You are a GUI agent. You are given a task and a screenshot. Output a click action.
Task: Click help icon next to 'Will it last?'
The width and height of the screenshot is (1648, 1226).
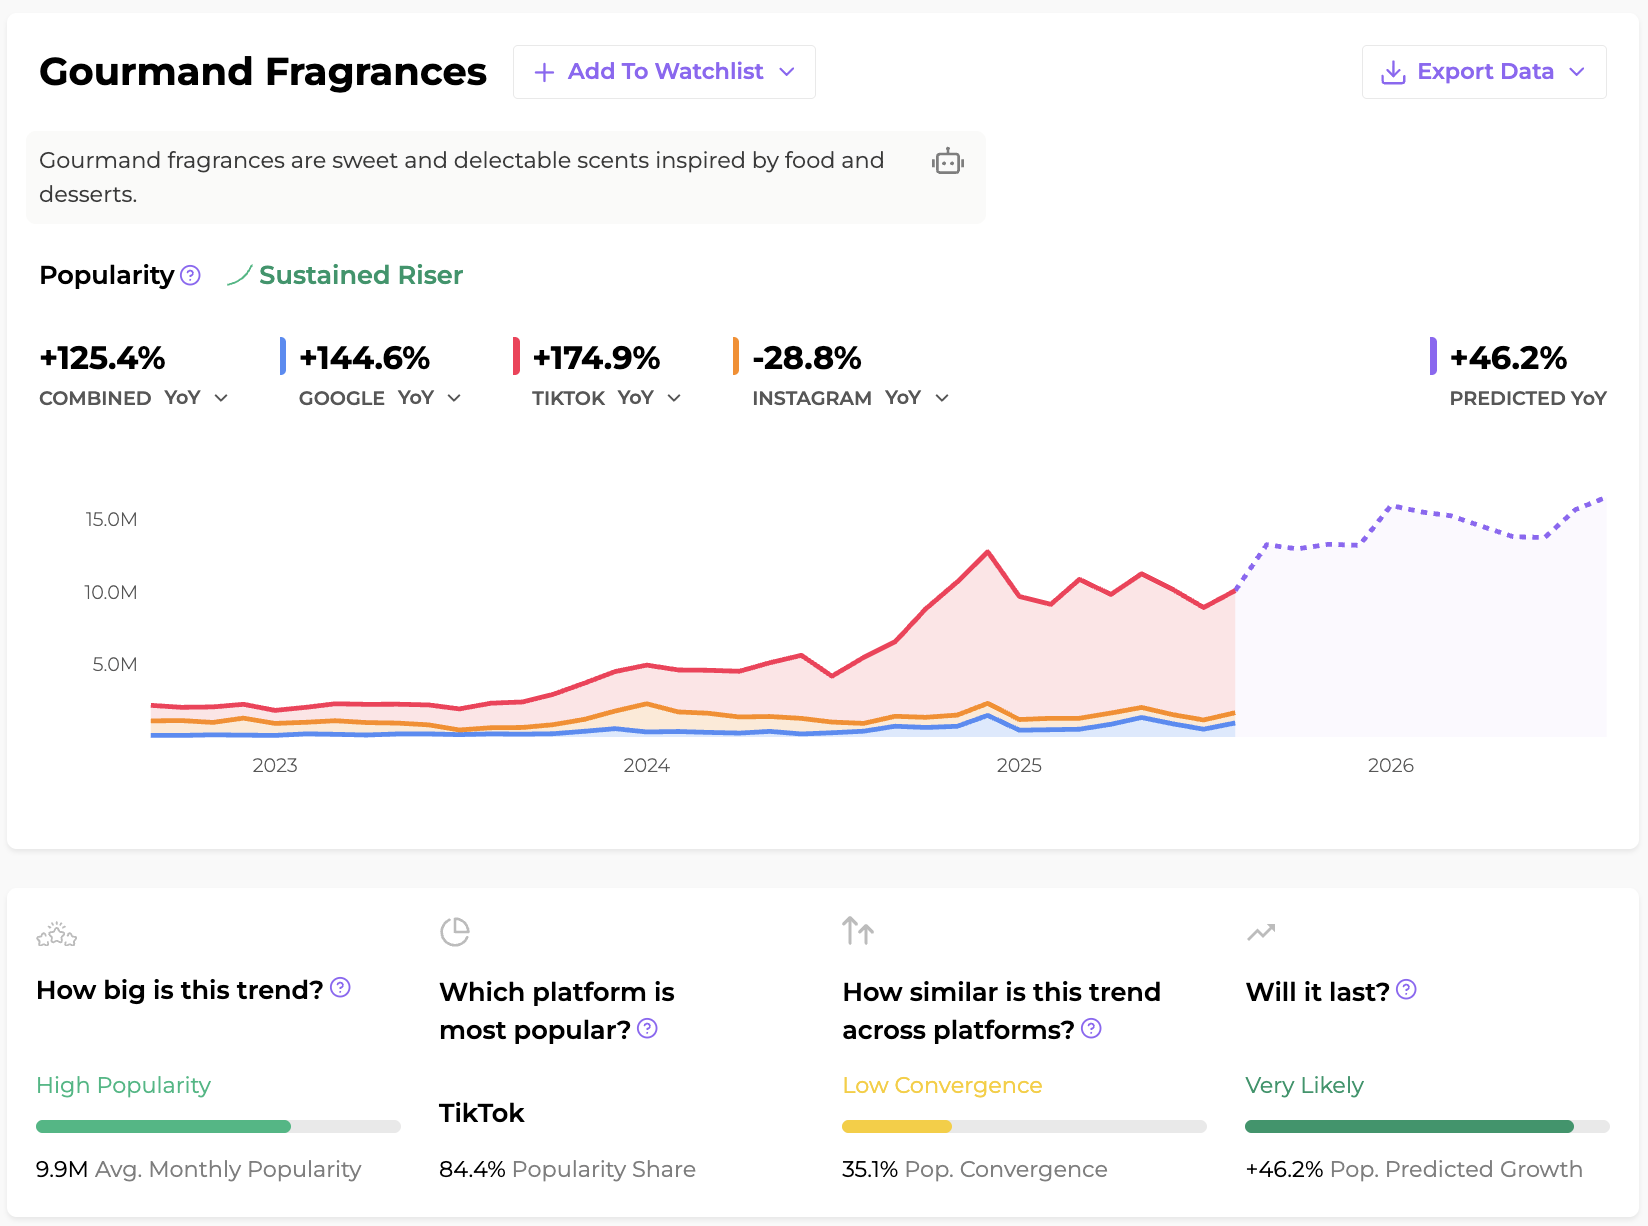[x=1406, y=989]
